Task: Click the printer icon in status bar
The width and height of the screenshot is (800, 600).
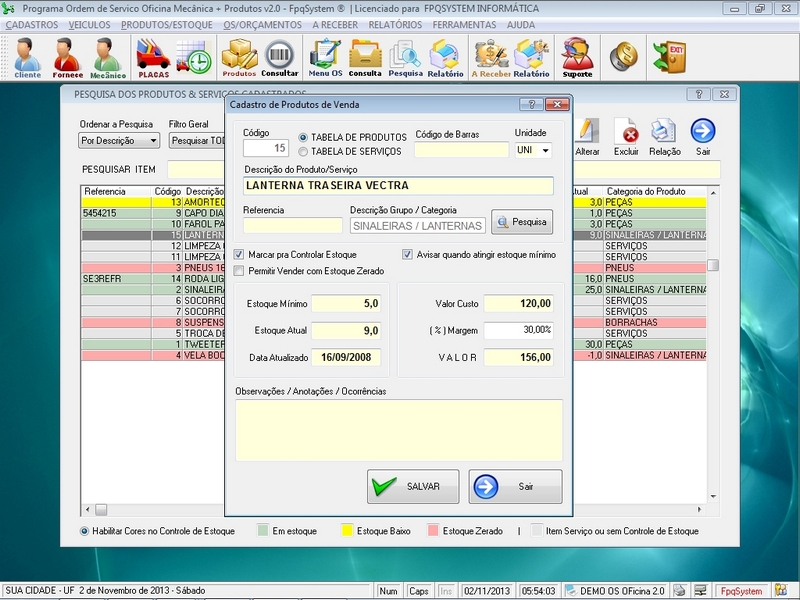Action: pyautogui.click(x=679, y=590)
